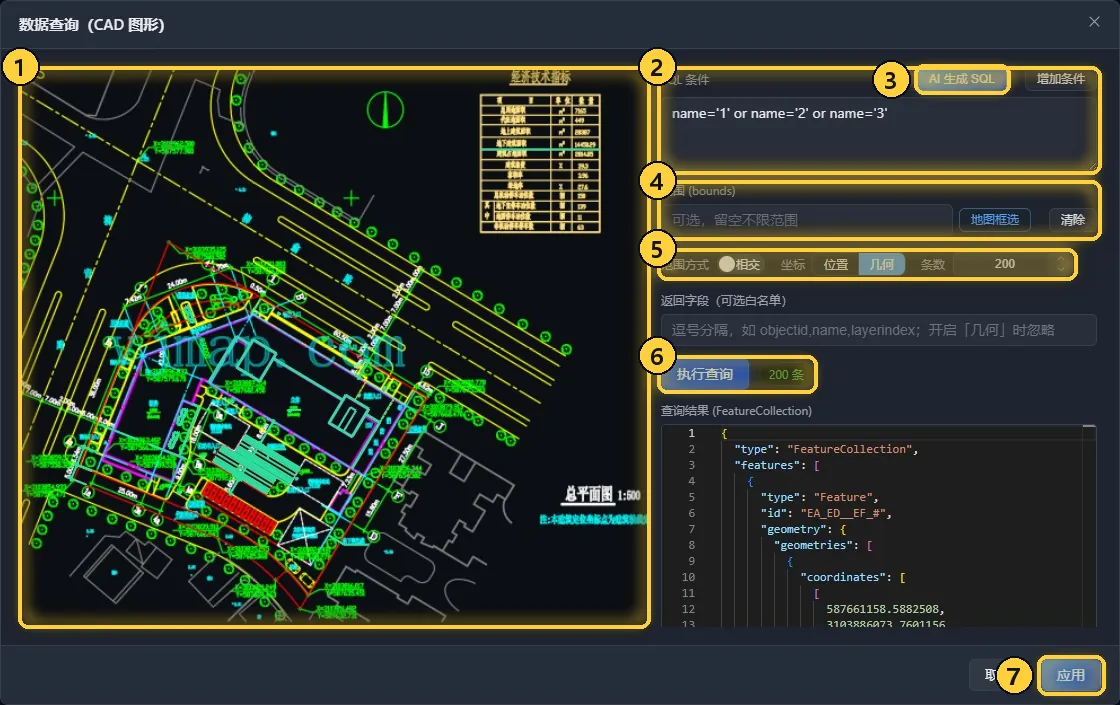
Task: Click the "geometries" key in the JSON result
Action: [816, 545]
